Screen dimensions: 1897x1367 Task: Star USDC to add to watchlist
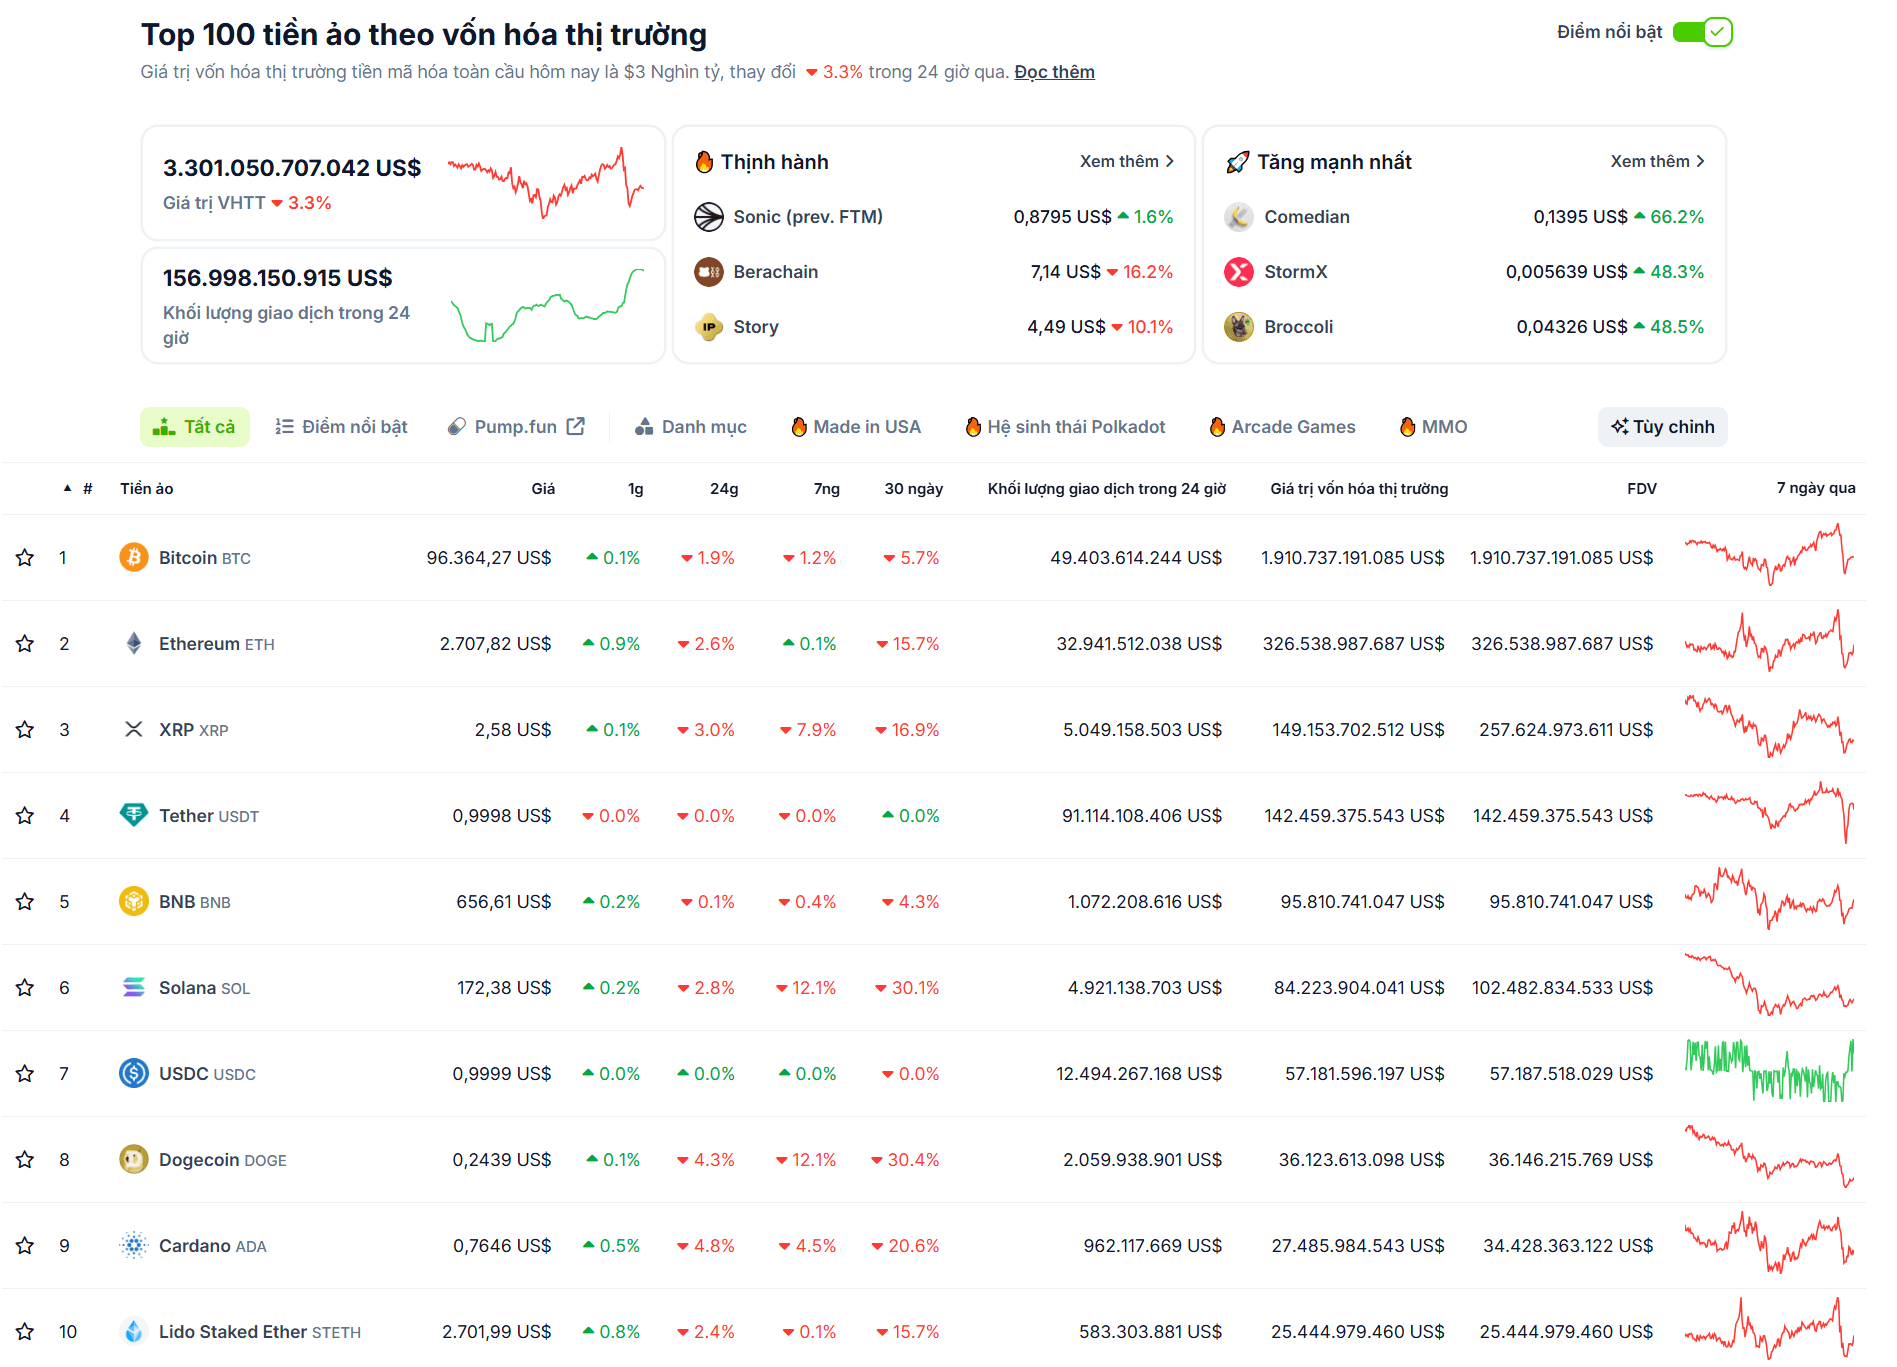25,1073
